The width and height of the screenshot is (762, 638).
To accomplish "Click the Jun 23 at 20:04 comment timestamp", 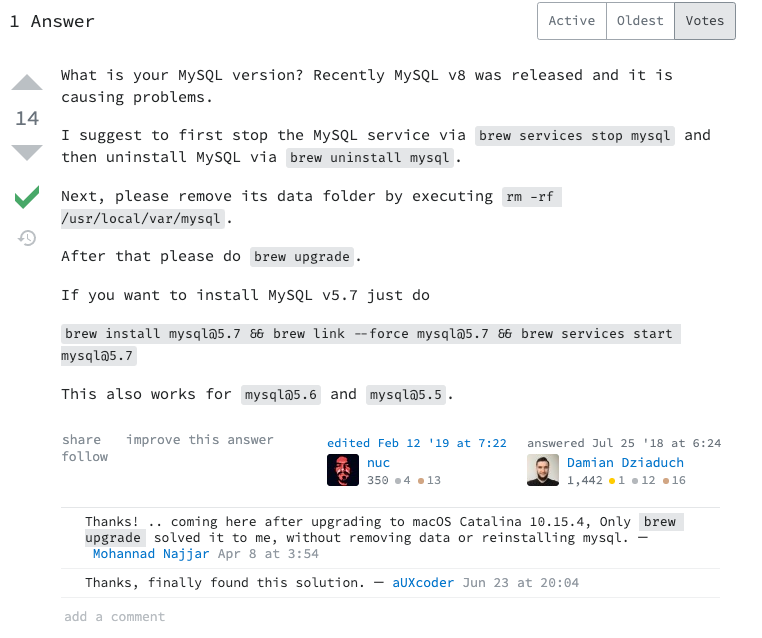I will (x=520, y=583).
